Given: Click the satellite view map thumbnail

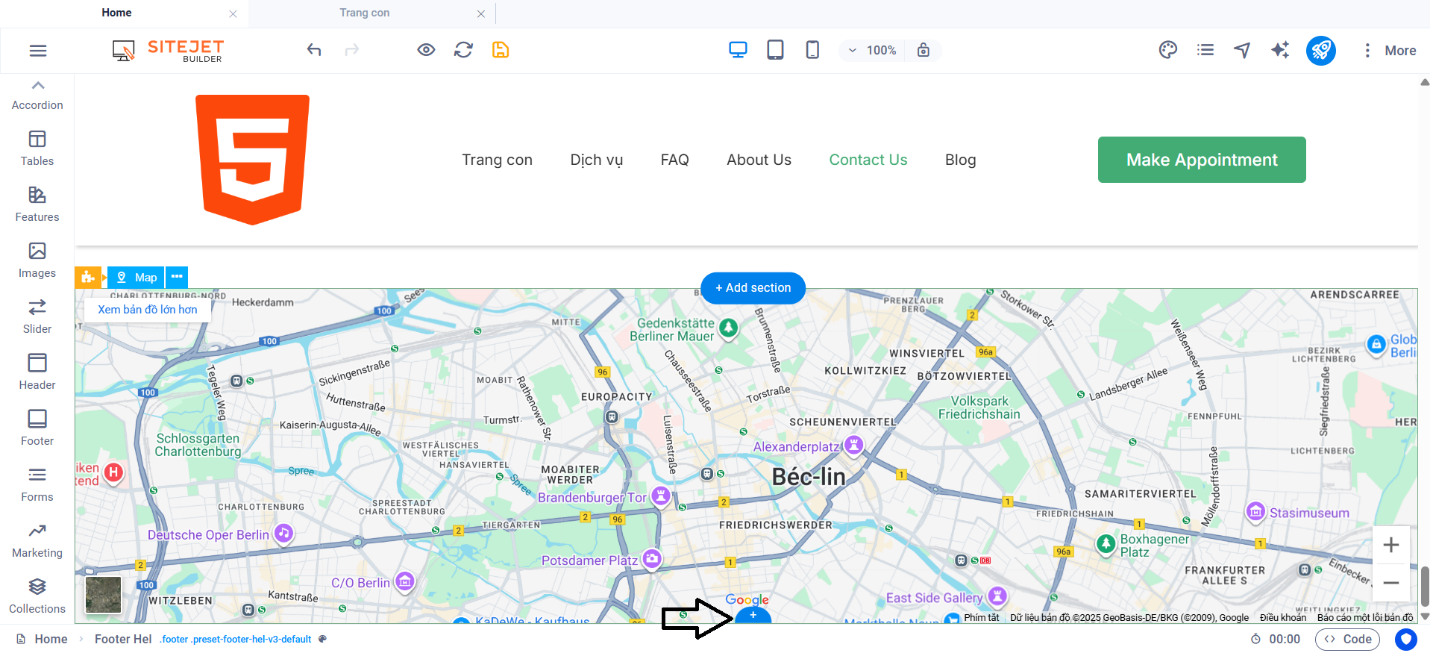Looking at the screenshot, I should (x=103, y=594).
